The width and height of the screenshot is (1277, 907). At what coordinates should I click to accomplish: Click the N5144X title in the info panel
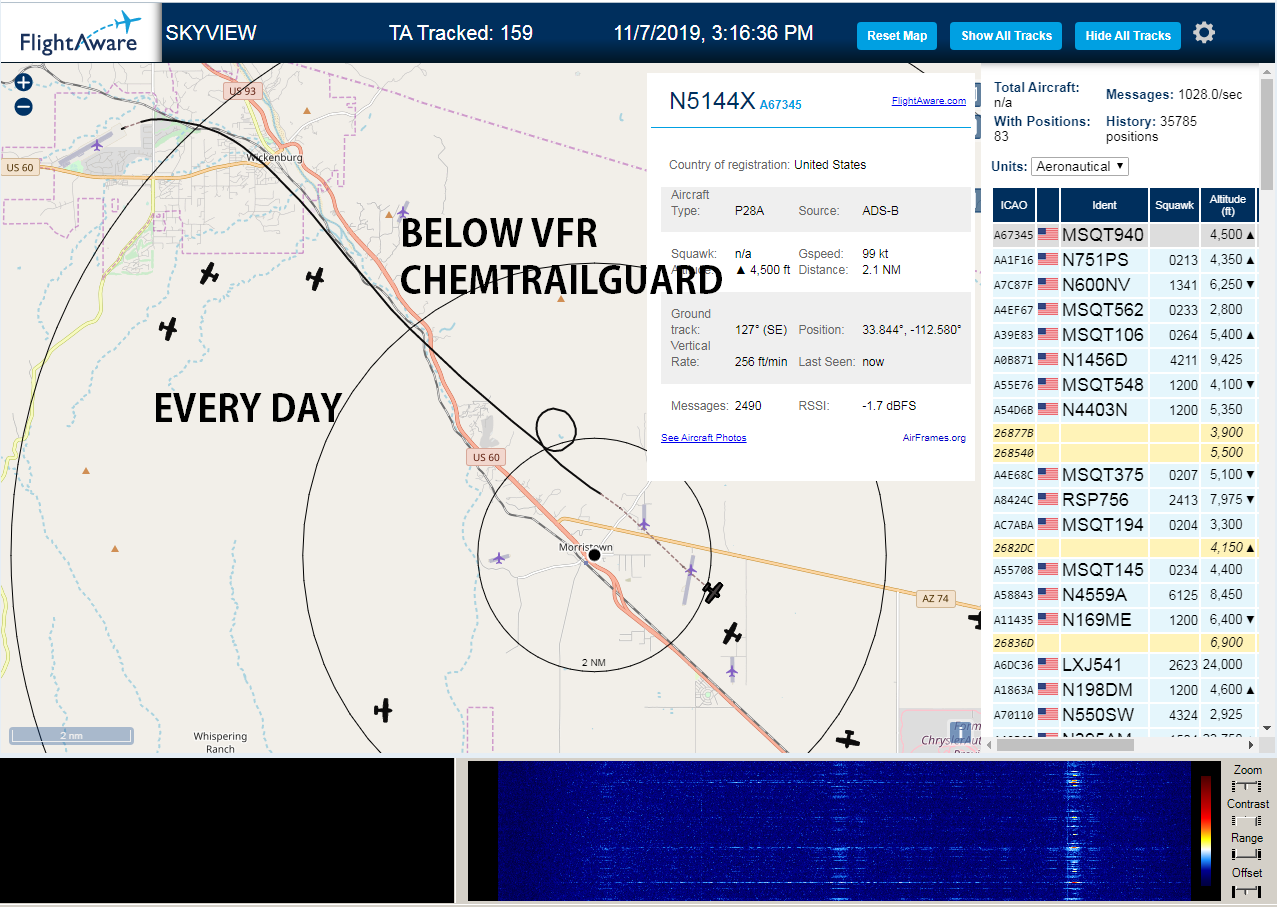[712, 101]
